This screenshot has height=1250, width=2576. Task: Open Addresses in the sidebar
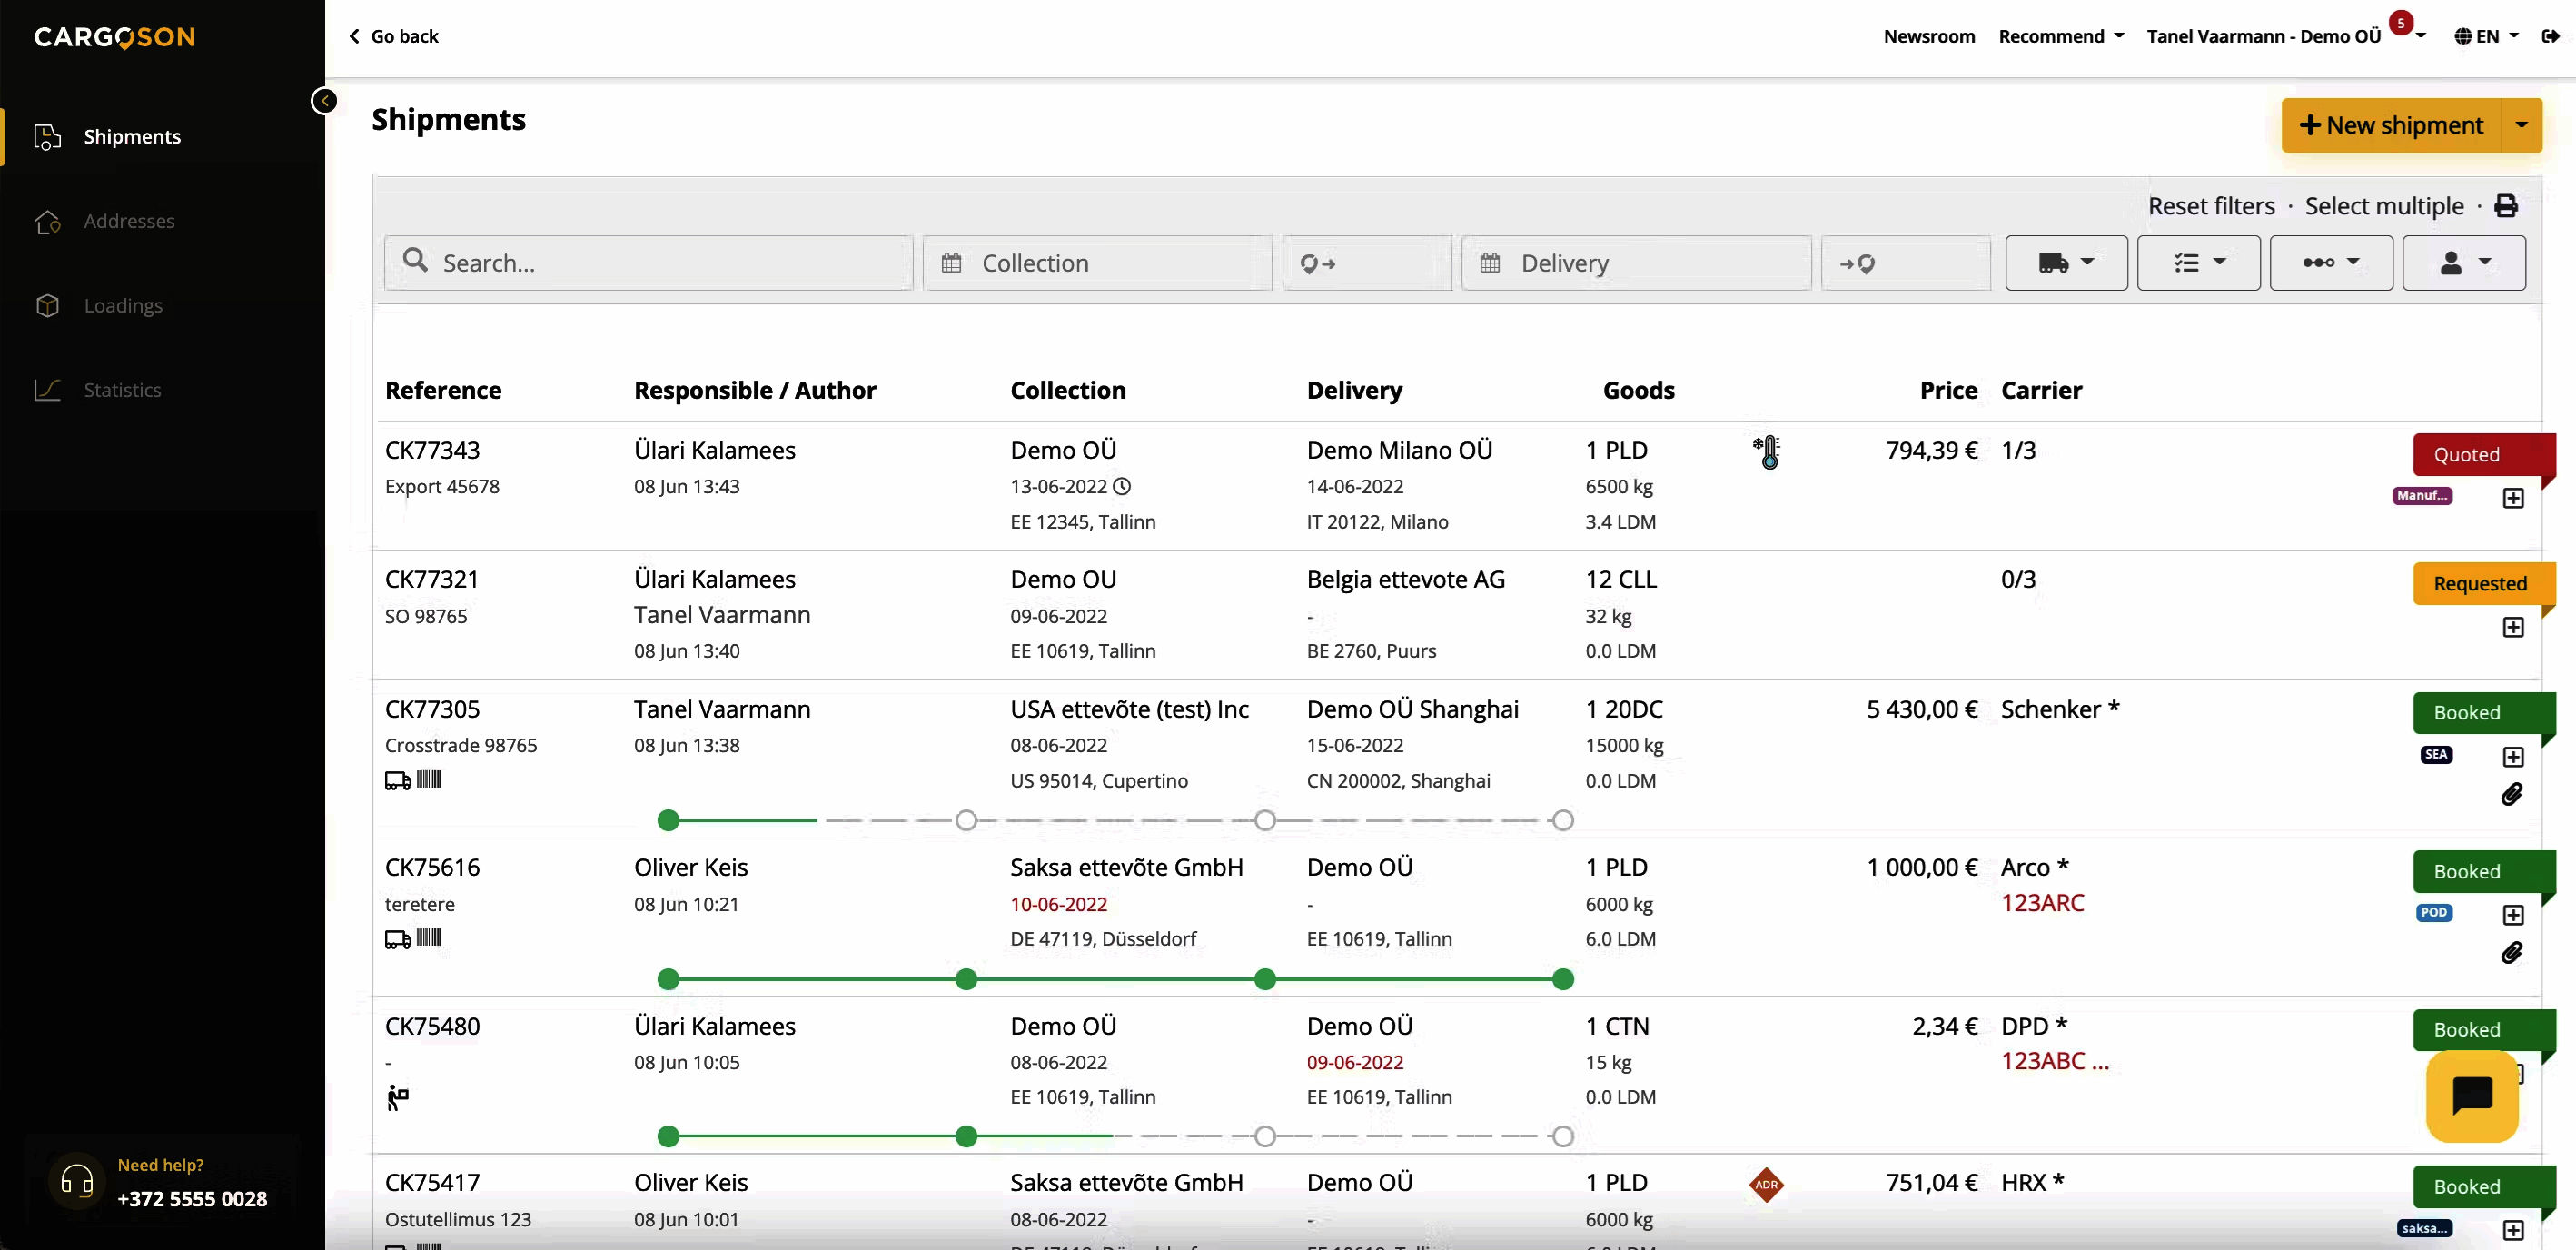pos(129,221)
